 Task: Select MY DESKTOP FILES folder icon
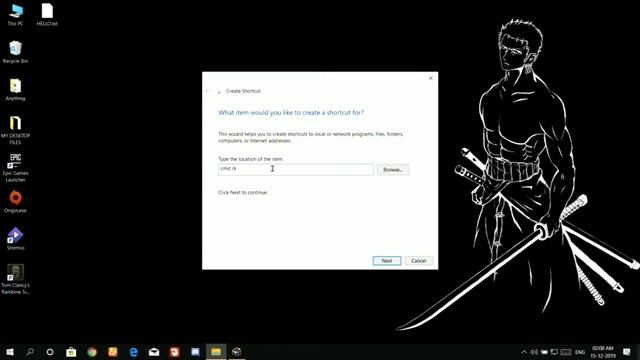coord(15,130)
